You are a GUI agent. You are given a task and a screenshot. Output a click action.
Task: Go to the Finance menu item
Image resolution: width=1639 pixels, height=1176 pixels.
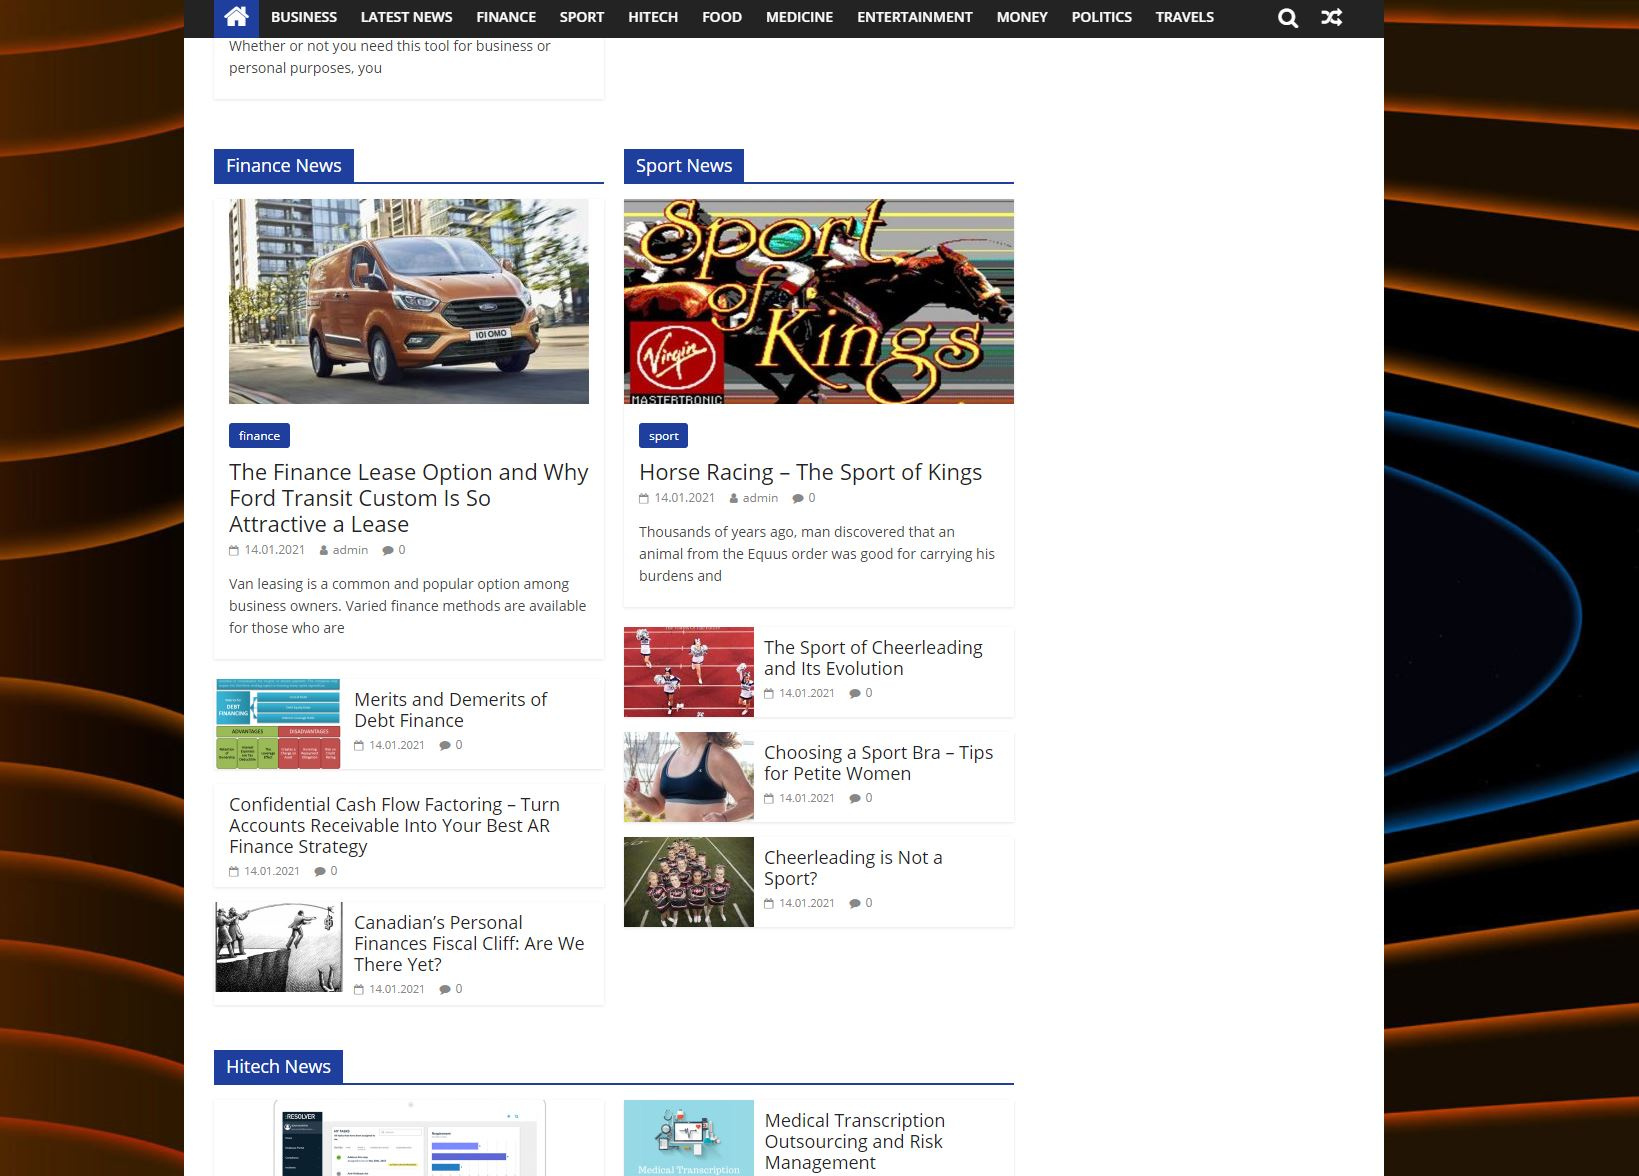pos(506,17)
